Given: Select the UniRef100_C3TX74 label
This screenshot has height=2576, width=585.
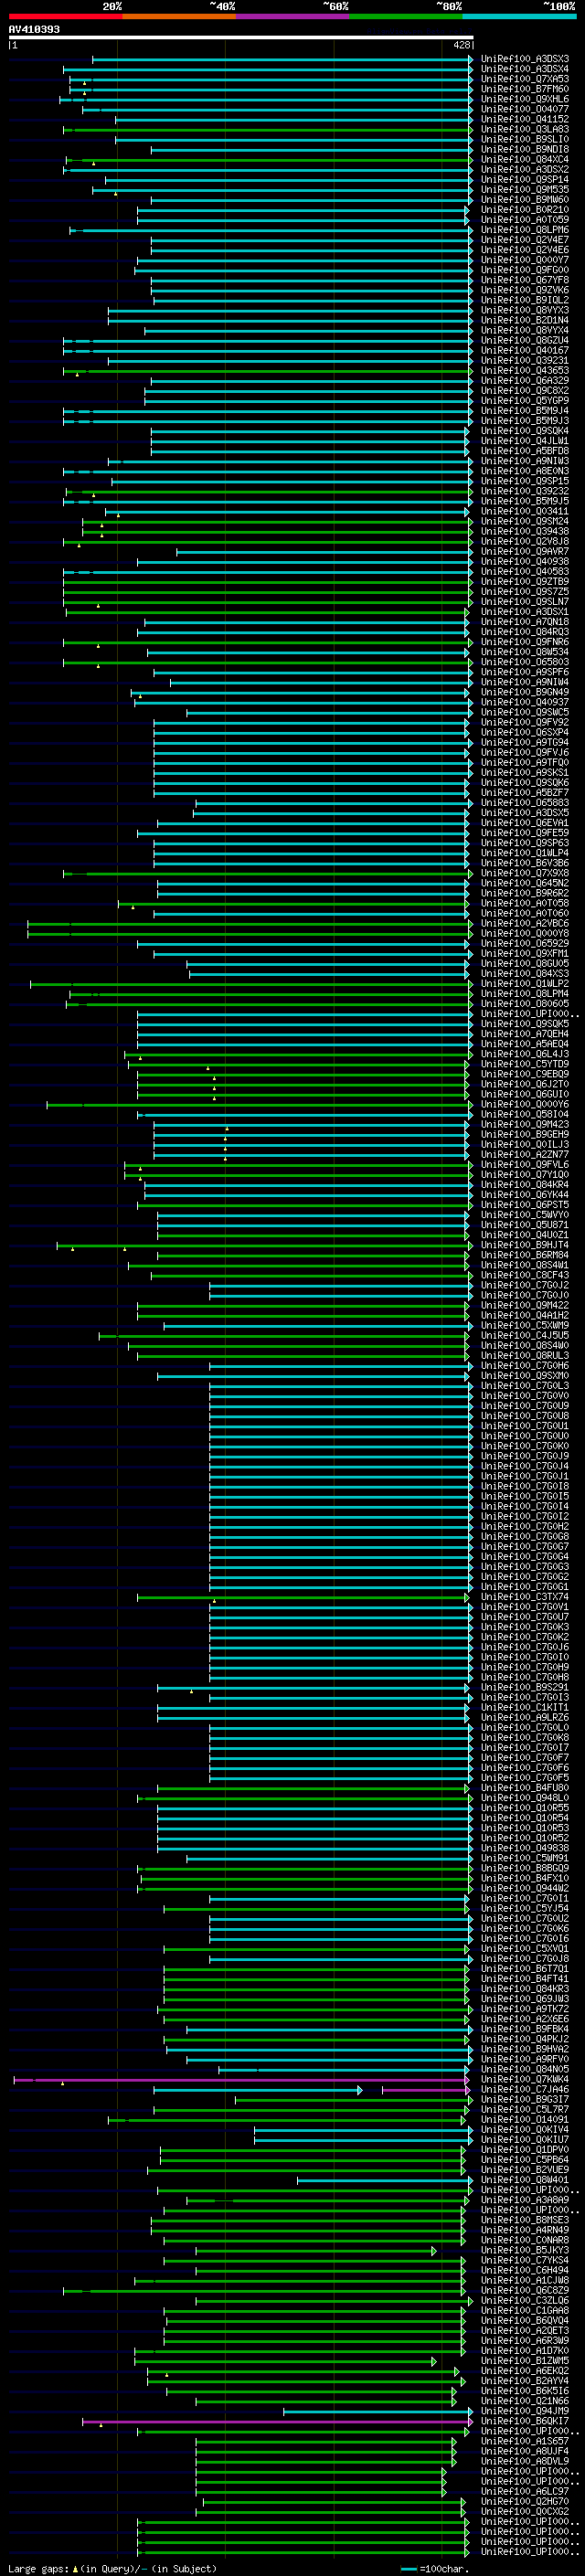Looking at the screenshot, I should pyautogui.click(x=525, y=1597).
